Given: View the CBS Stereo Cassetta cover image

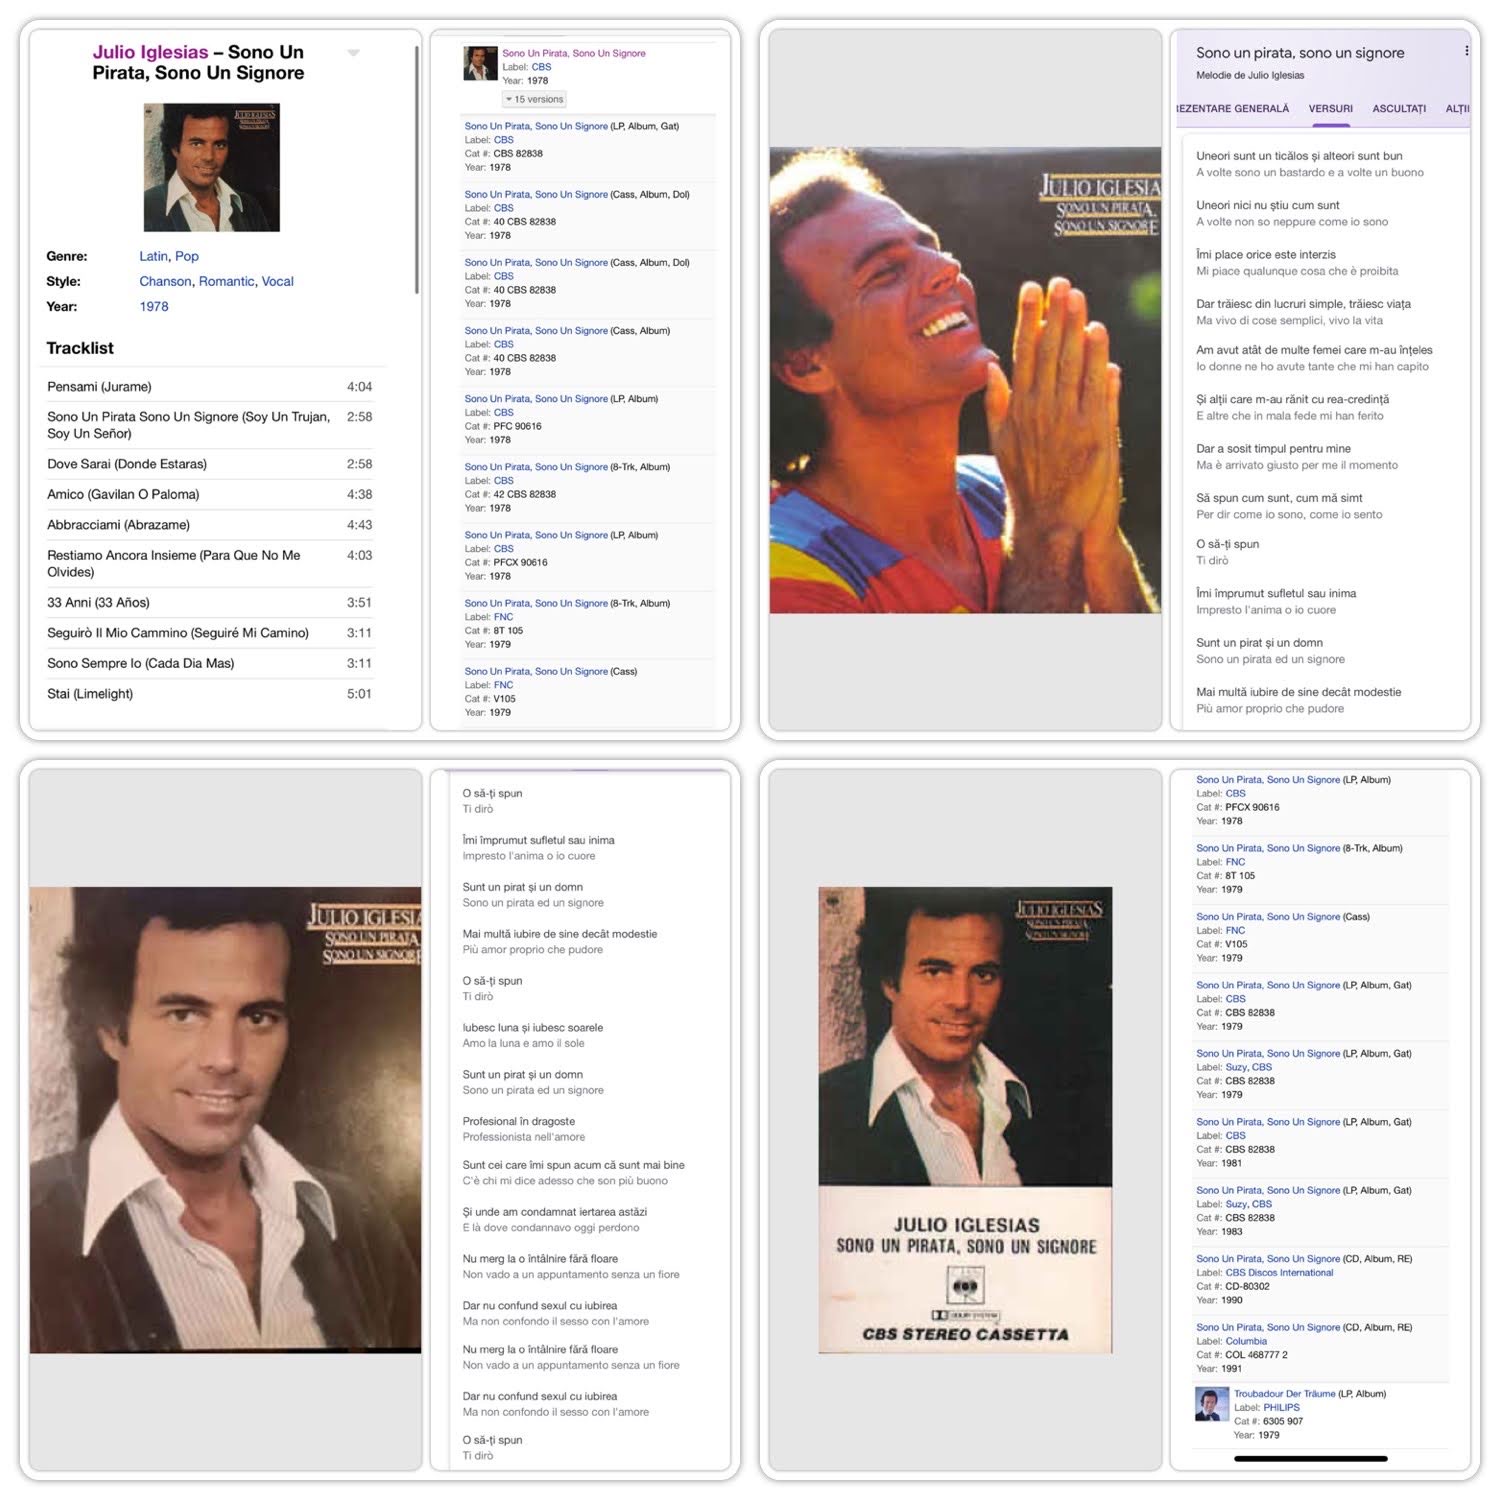Looking at the screenshot, I should [x=965, y=1120].
